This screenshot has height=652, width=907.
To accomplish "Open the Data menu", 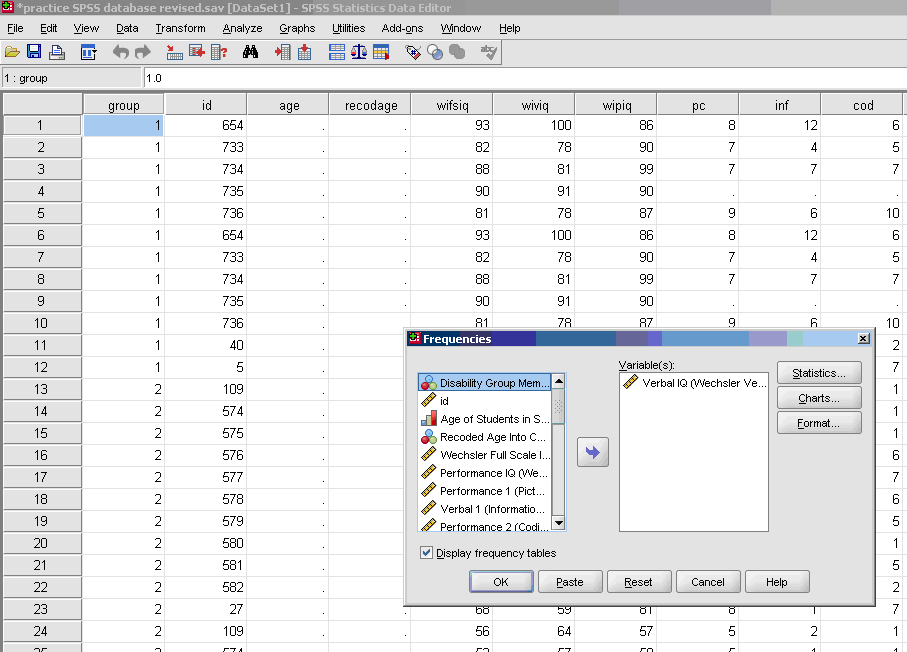I will coord(127,28).
